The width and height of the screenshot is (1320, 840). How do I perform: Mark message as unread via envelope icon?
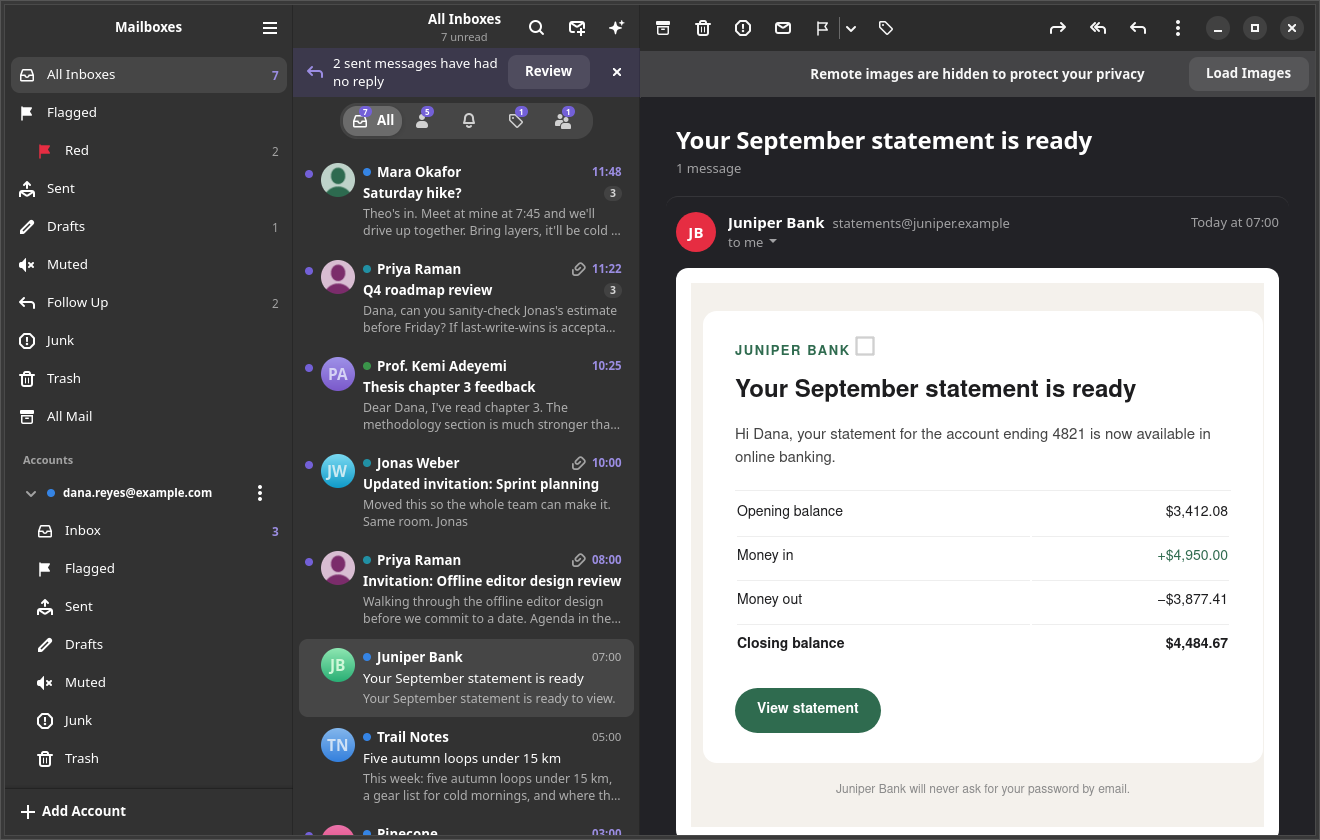(x=783, y=28)
